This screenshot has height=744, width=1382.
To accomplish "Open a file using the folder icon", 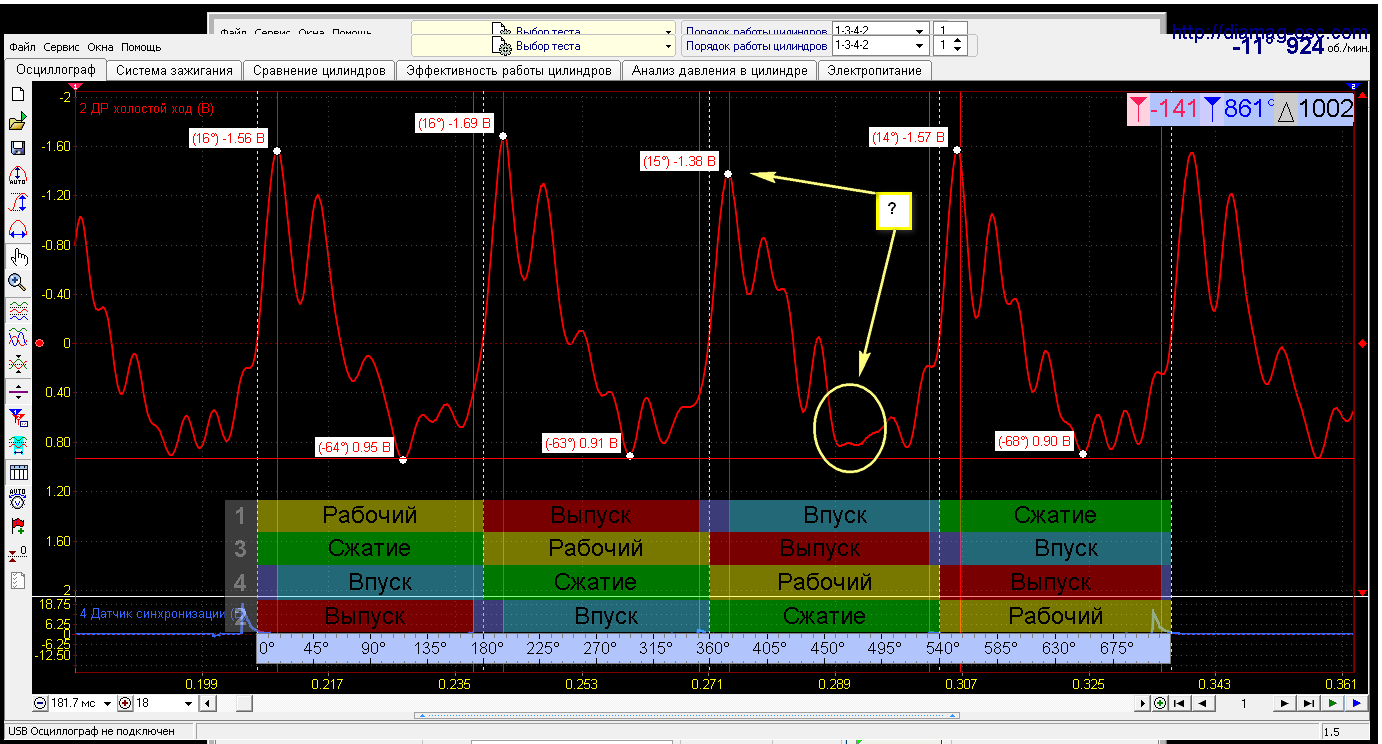I will coord(17,121).
